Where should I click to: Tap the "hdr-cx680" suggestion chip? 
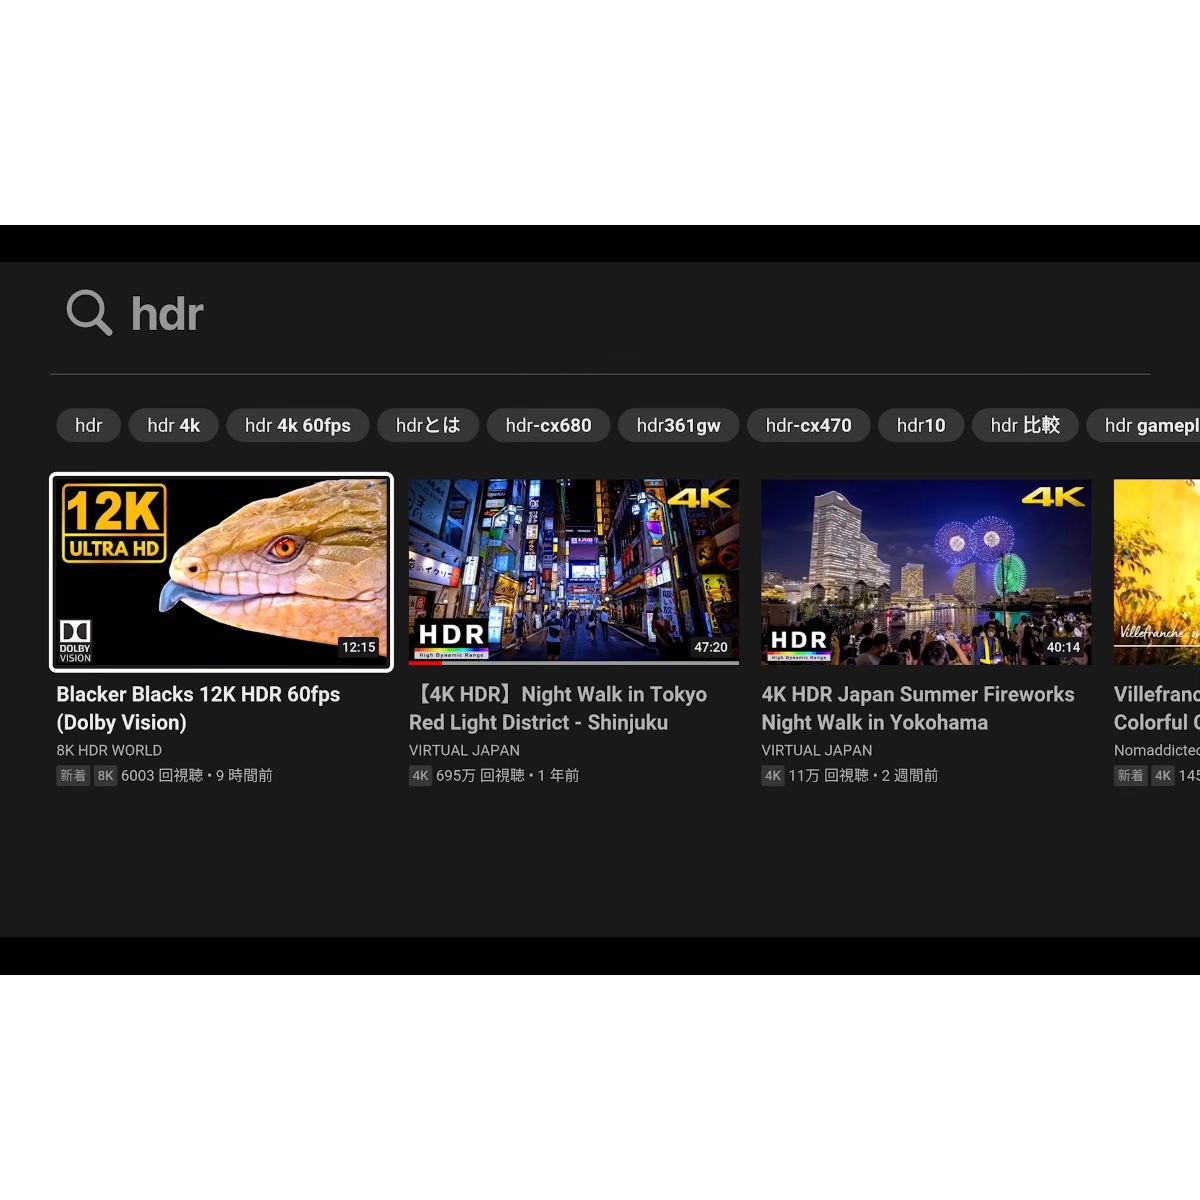[x=548, y=425]
